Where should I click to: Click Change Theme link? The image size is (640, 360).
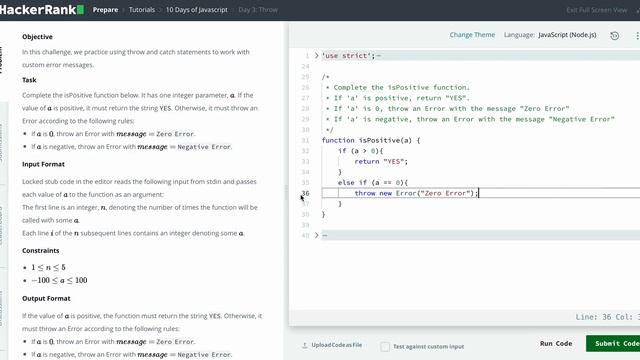coord(472,35)
